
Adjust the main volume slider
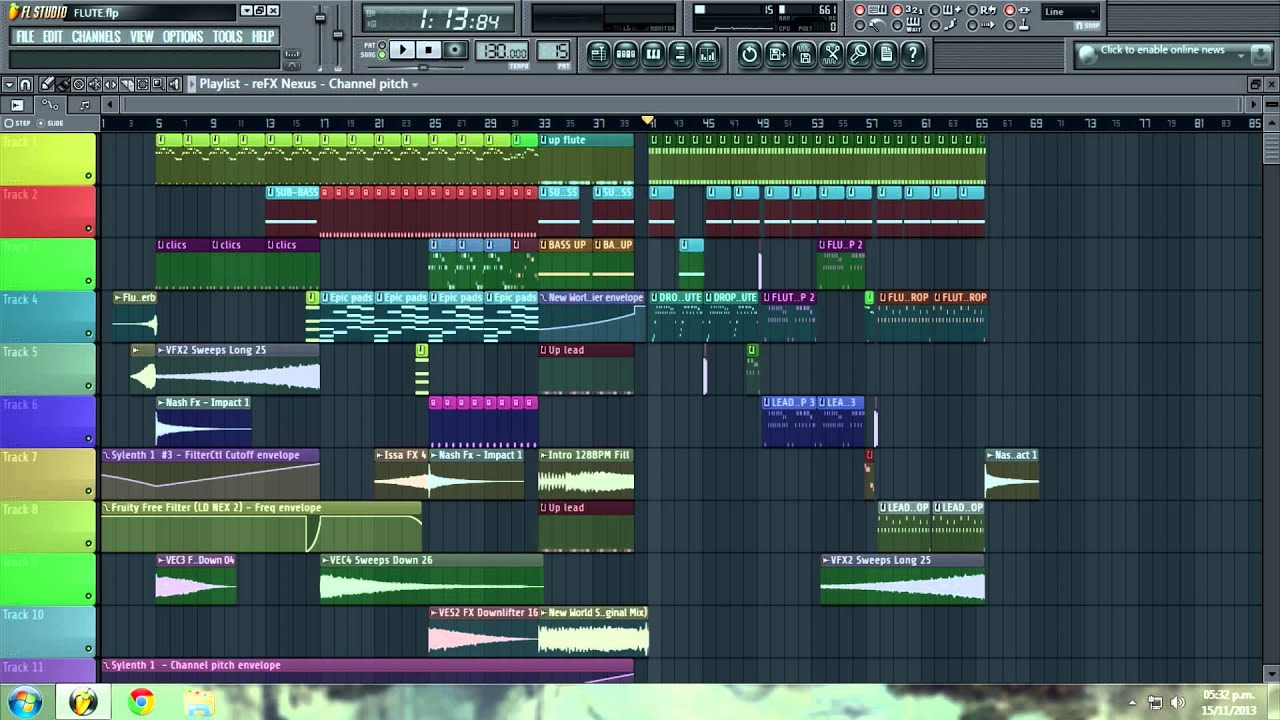[321, 20]
